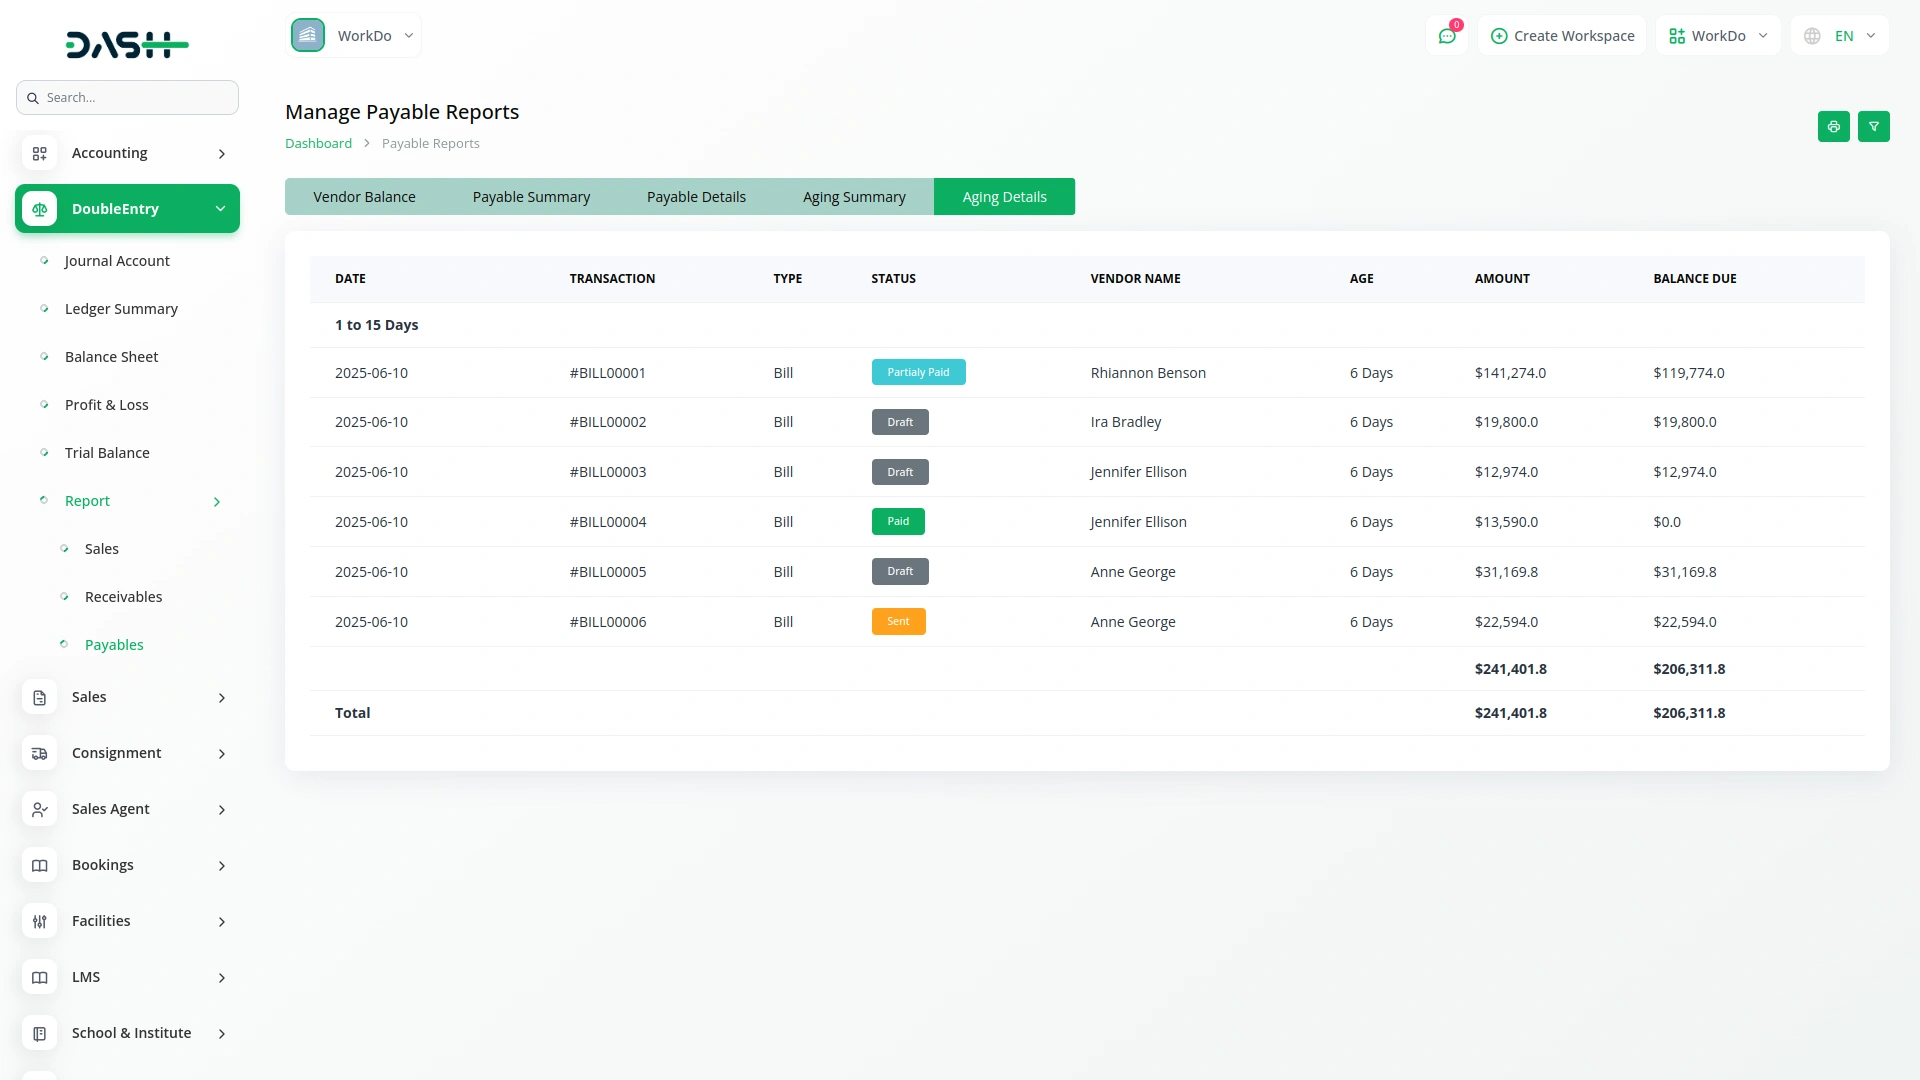Click the green print report icon
1920x1080 pixels.
[1833, 127]
